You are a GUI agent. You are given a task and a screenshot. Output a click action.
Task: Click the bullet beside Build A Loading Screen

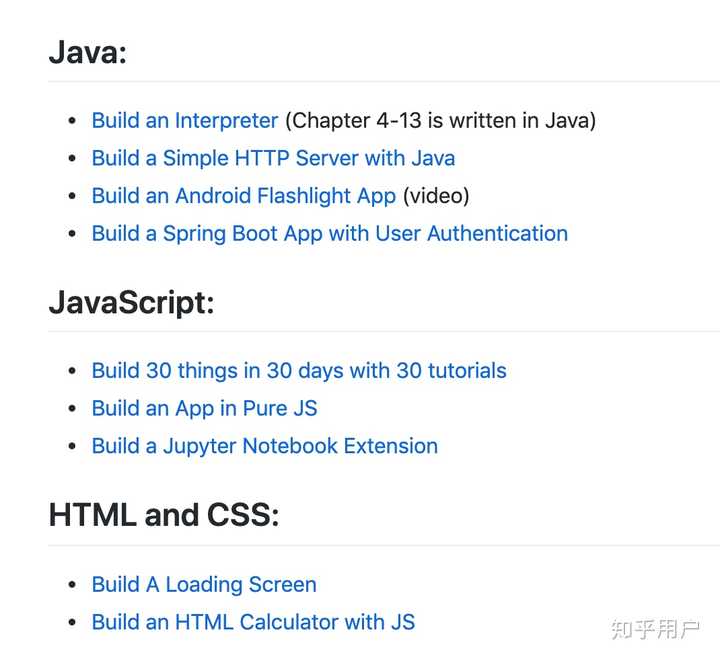point(71,585)
